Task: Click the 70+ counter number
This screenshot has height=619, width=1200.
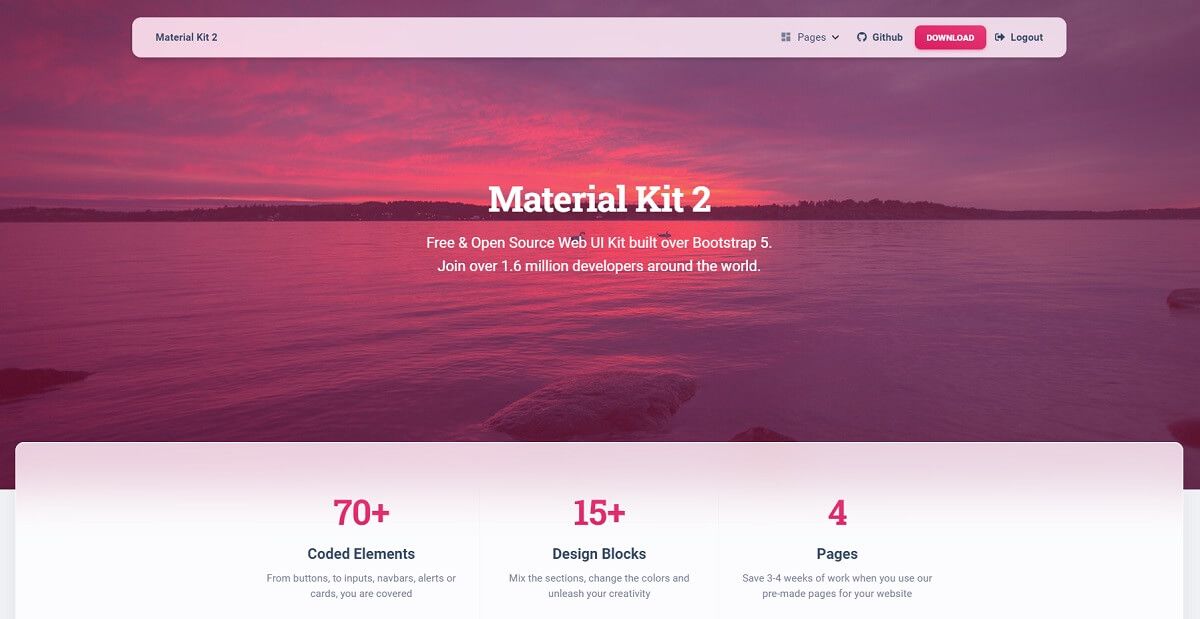Action: coord(361,512)
